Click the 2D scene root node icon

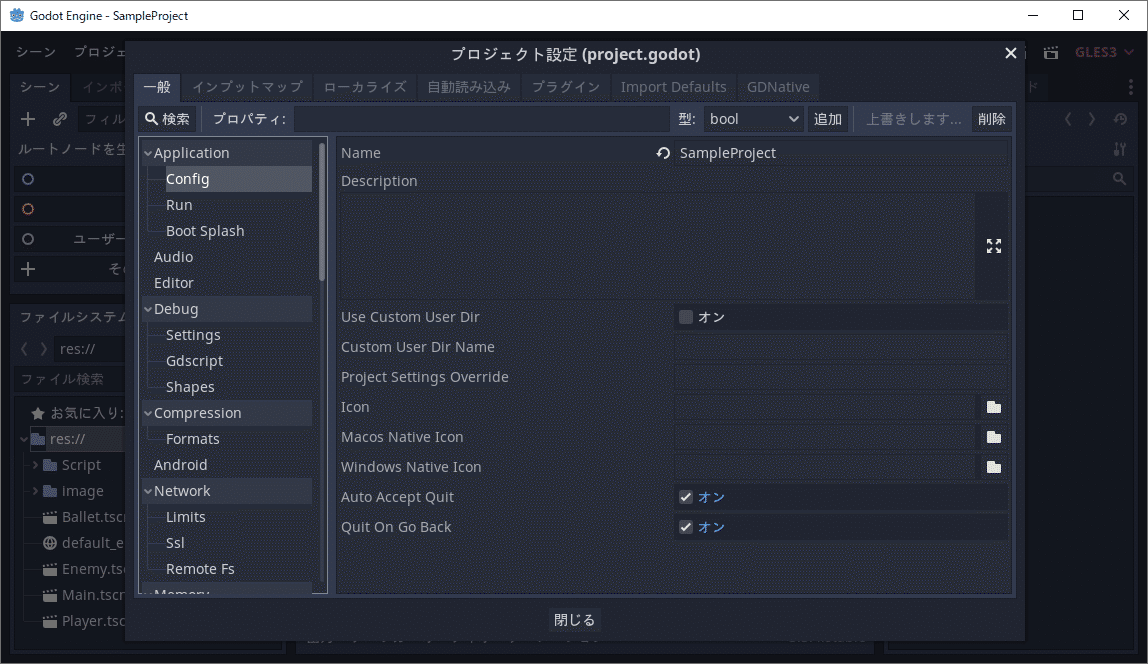click(x=28, y=179)
